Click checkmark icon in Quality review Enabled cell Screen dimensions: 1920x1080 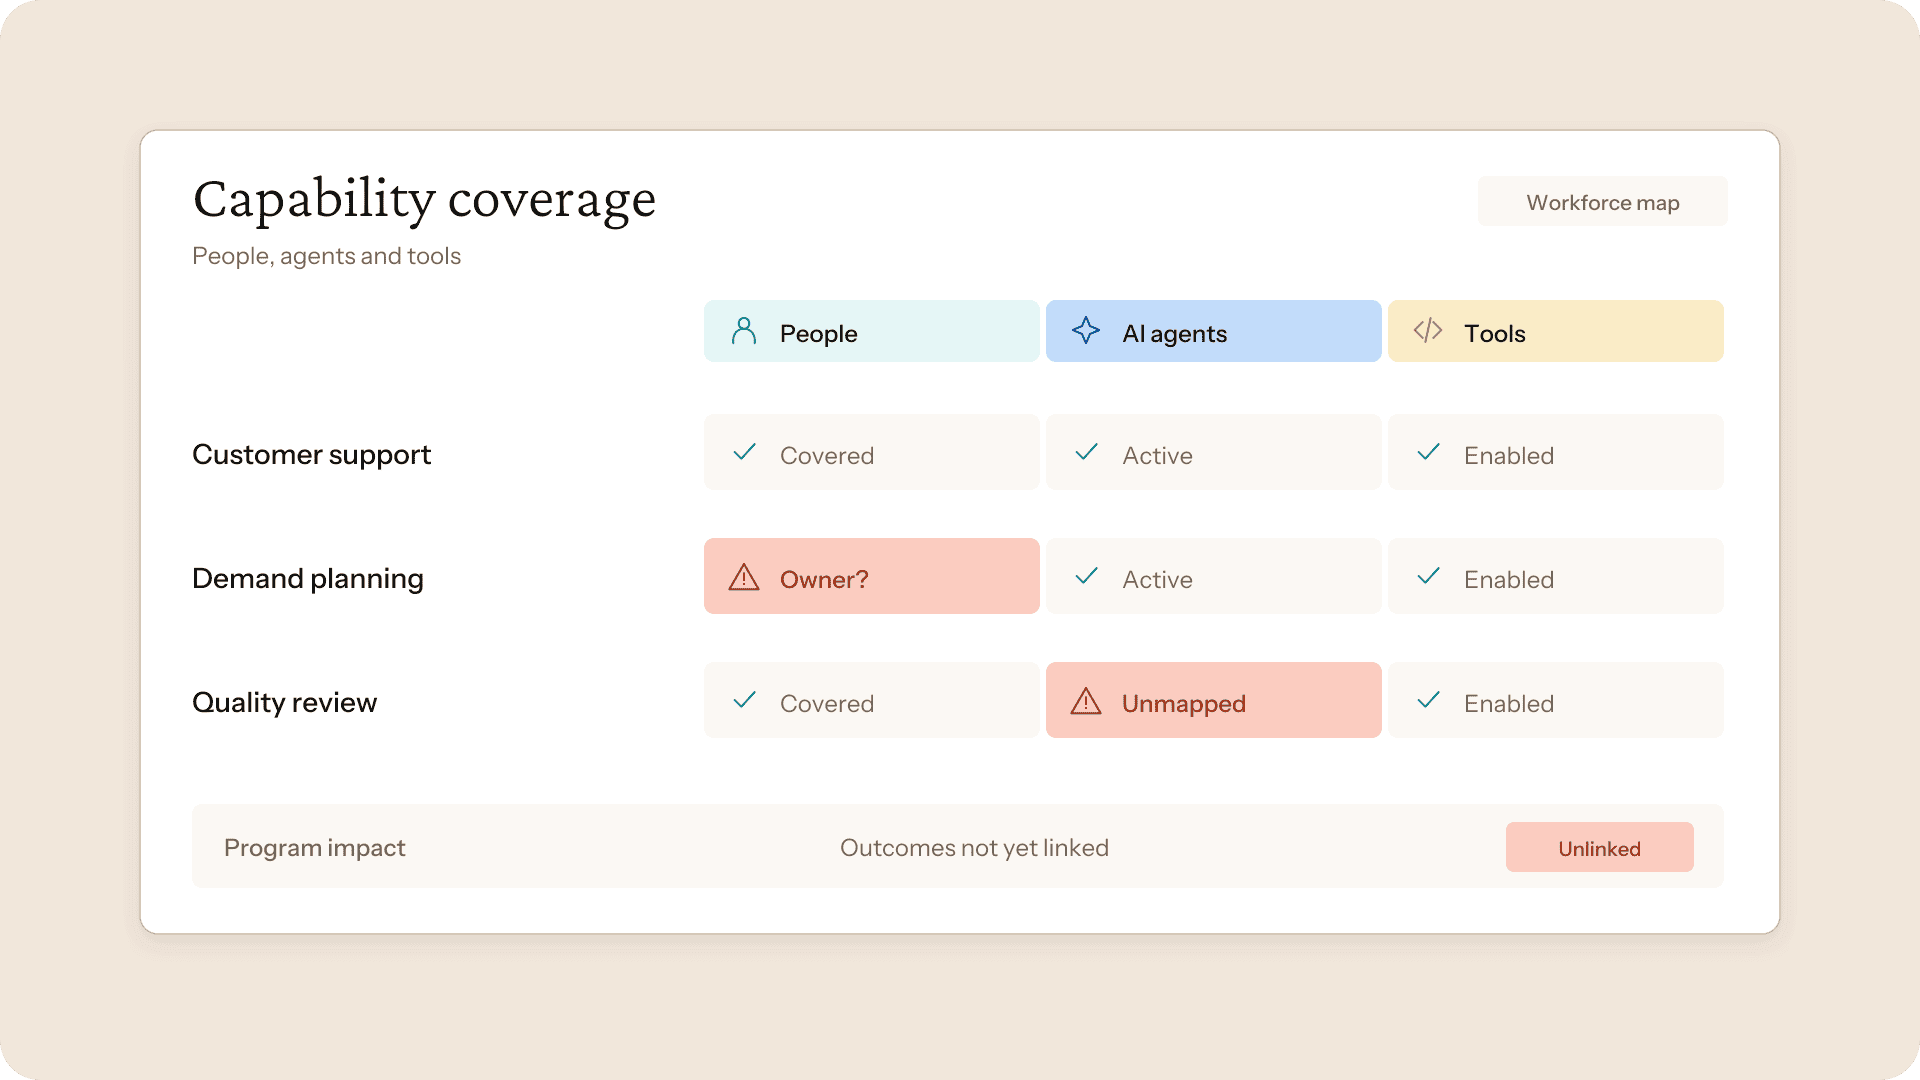pyautogui.click(x=1429, y=701)
